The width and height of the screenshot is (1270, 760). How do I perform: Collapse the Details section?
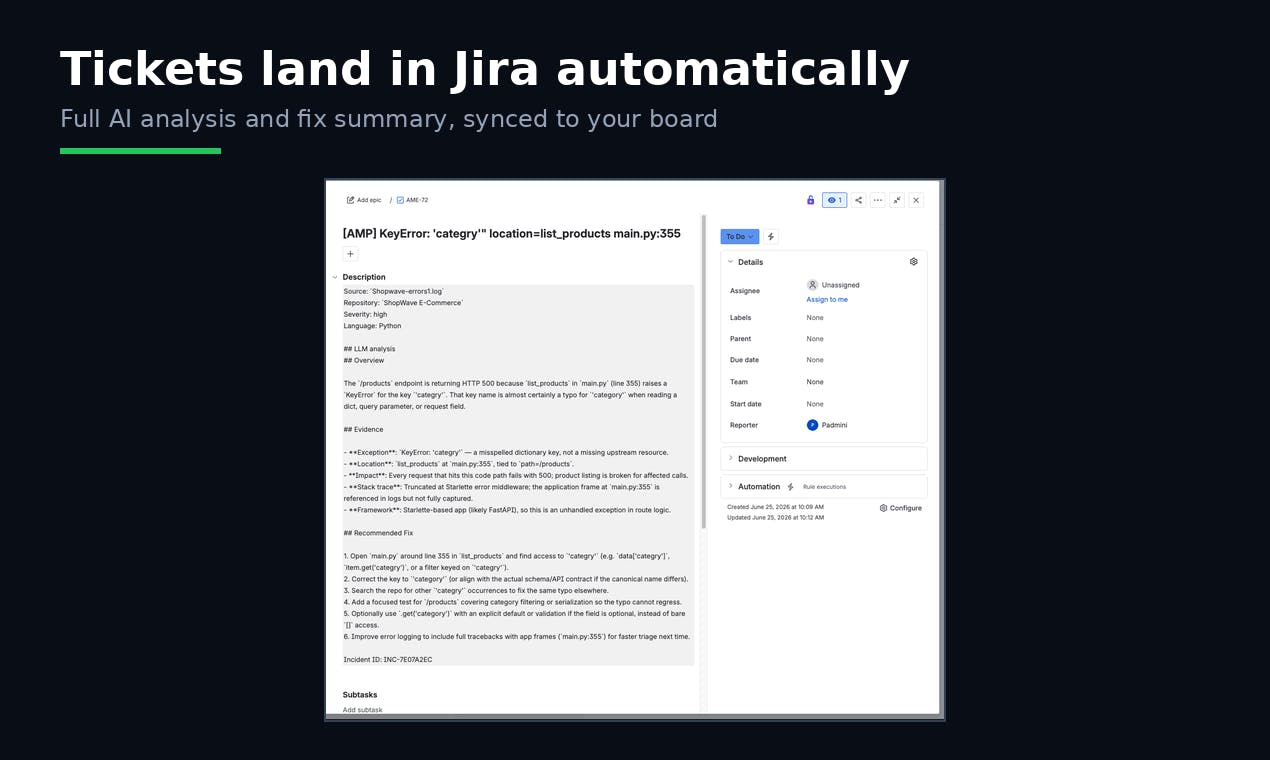click(x=731, y=262)
